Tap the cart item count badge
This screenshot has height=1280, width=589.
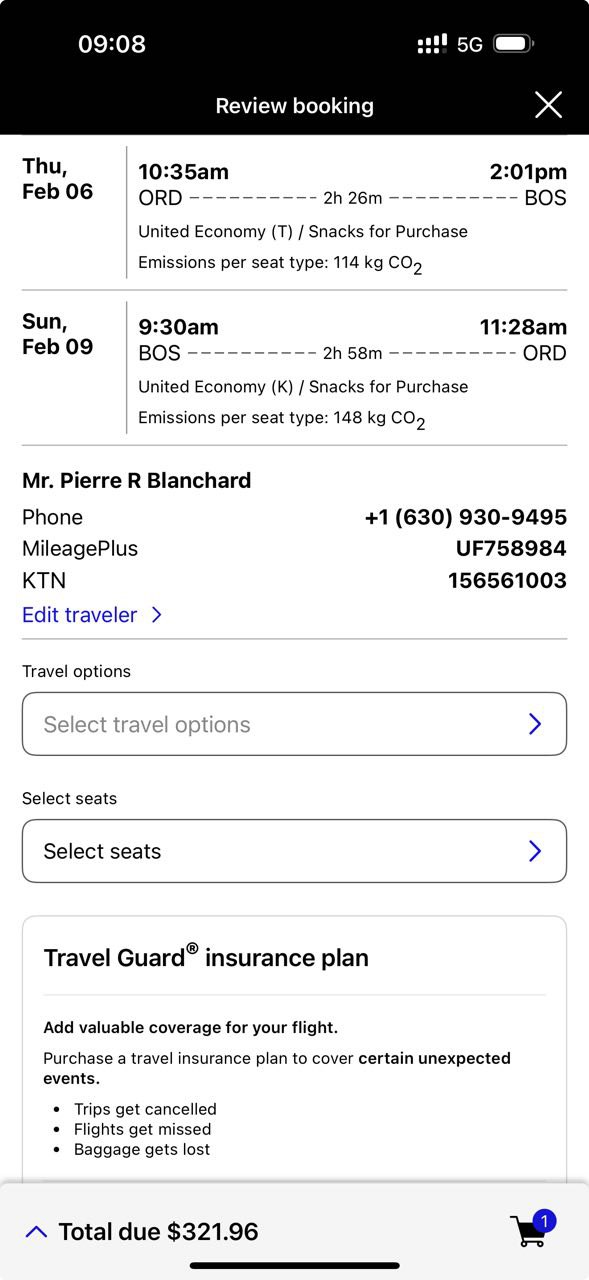point(544,1221)
